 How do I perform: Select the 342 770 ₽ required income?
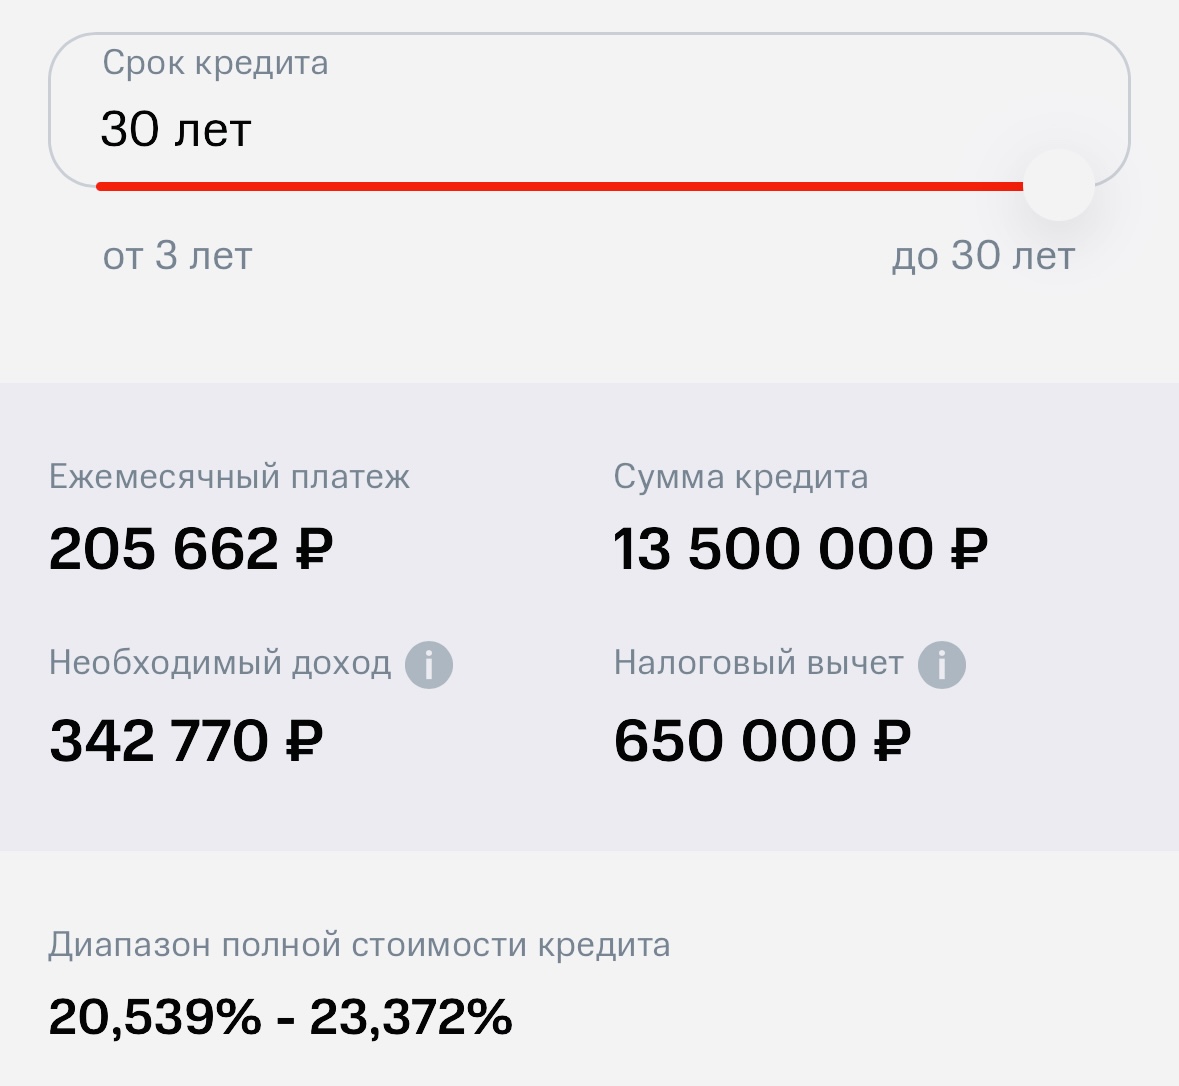pyautogui.click(x=186, y=741)
